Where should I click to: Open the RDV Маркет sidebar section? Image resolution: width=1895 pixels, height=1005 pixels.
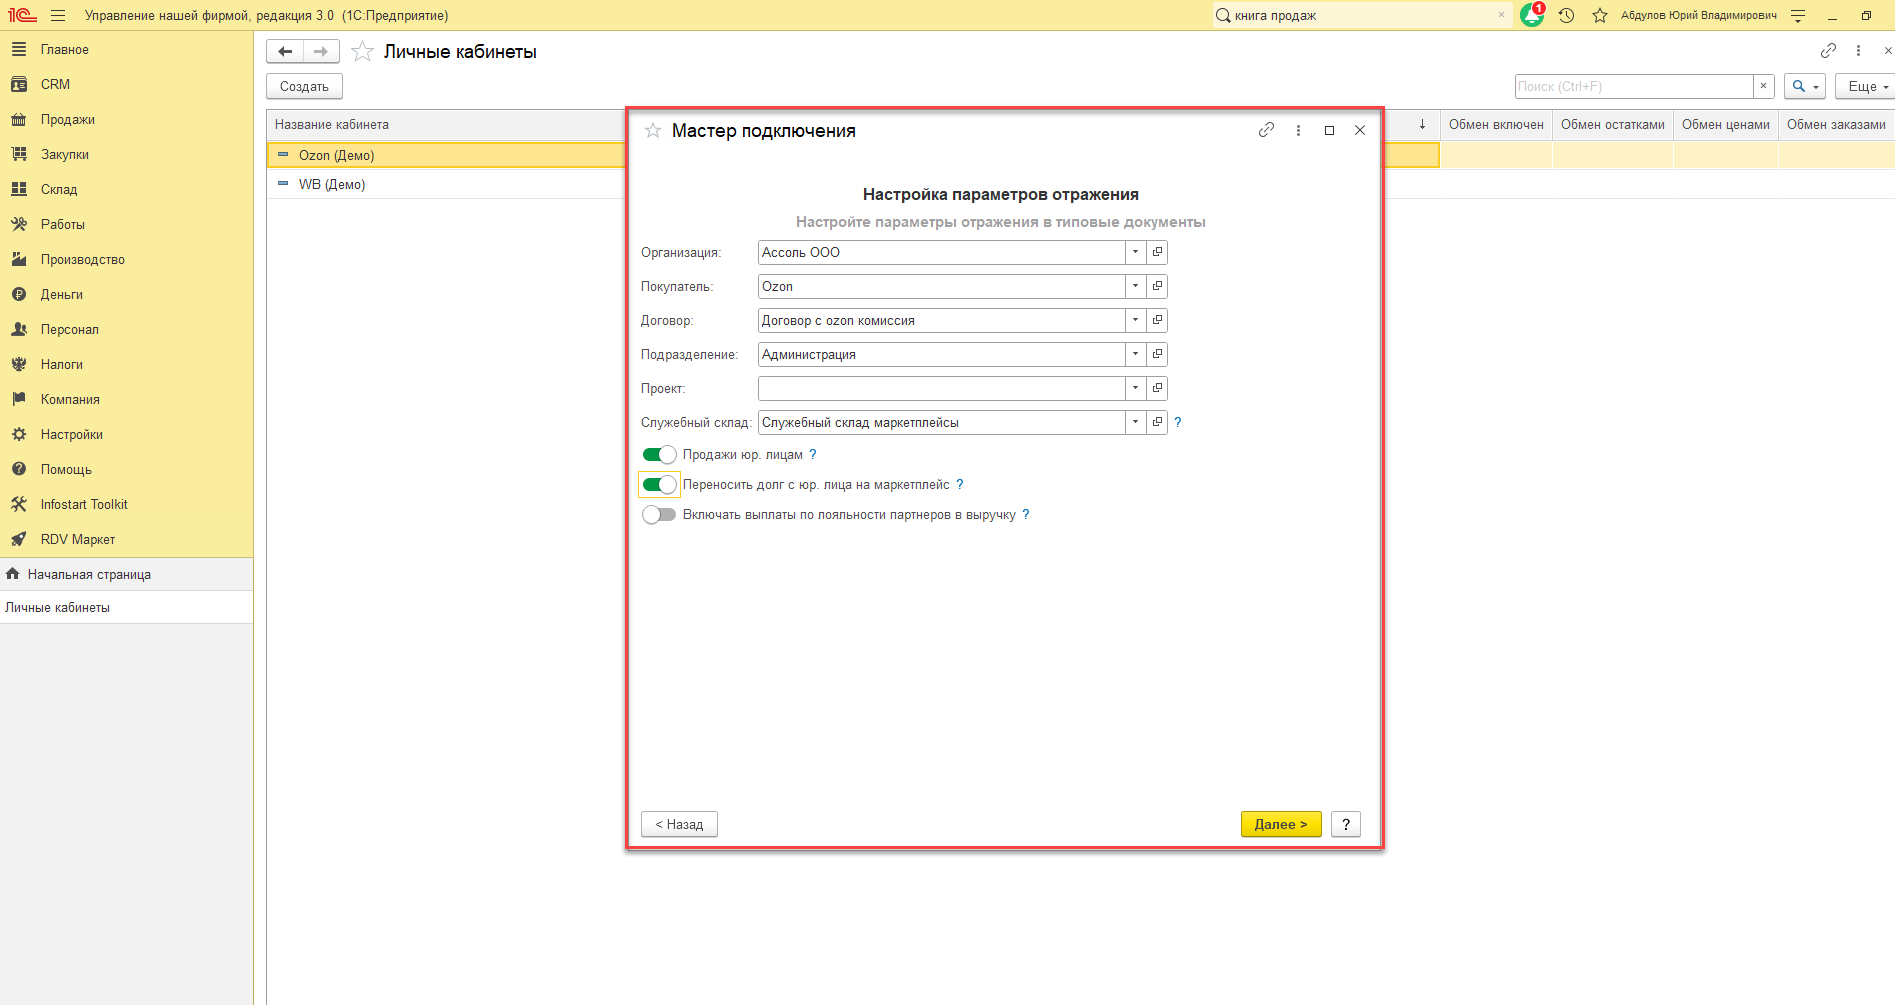77,539
